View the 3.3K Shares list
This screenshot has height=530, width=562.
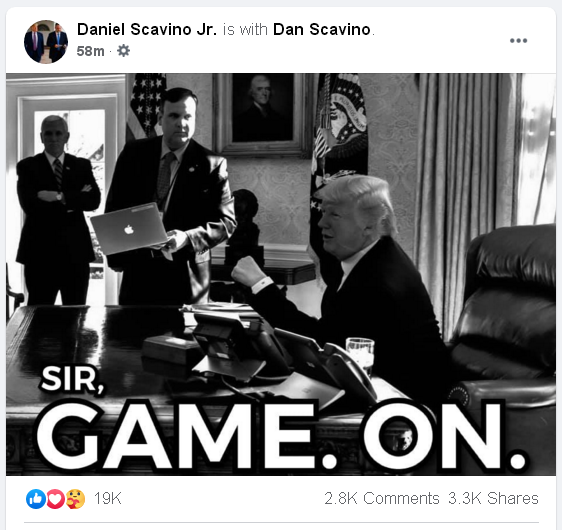[493, 498]
